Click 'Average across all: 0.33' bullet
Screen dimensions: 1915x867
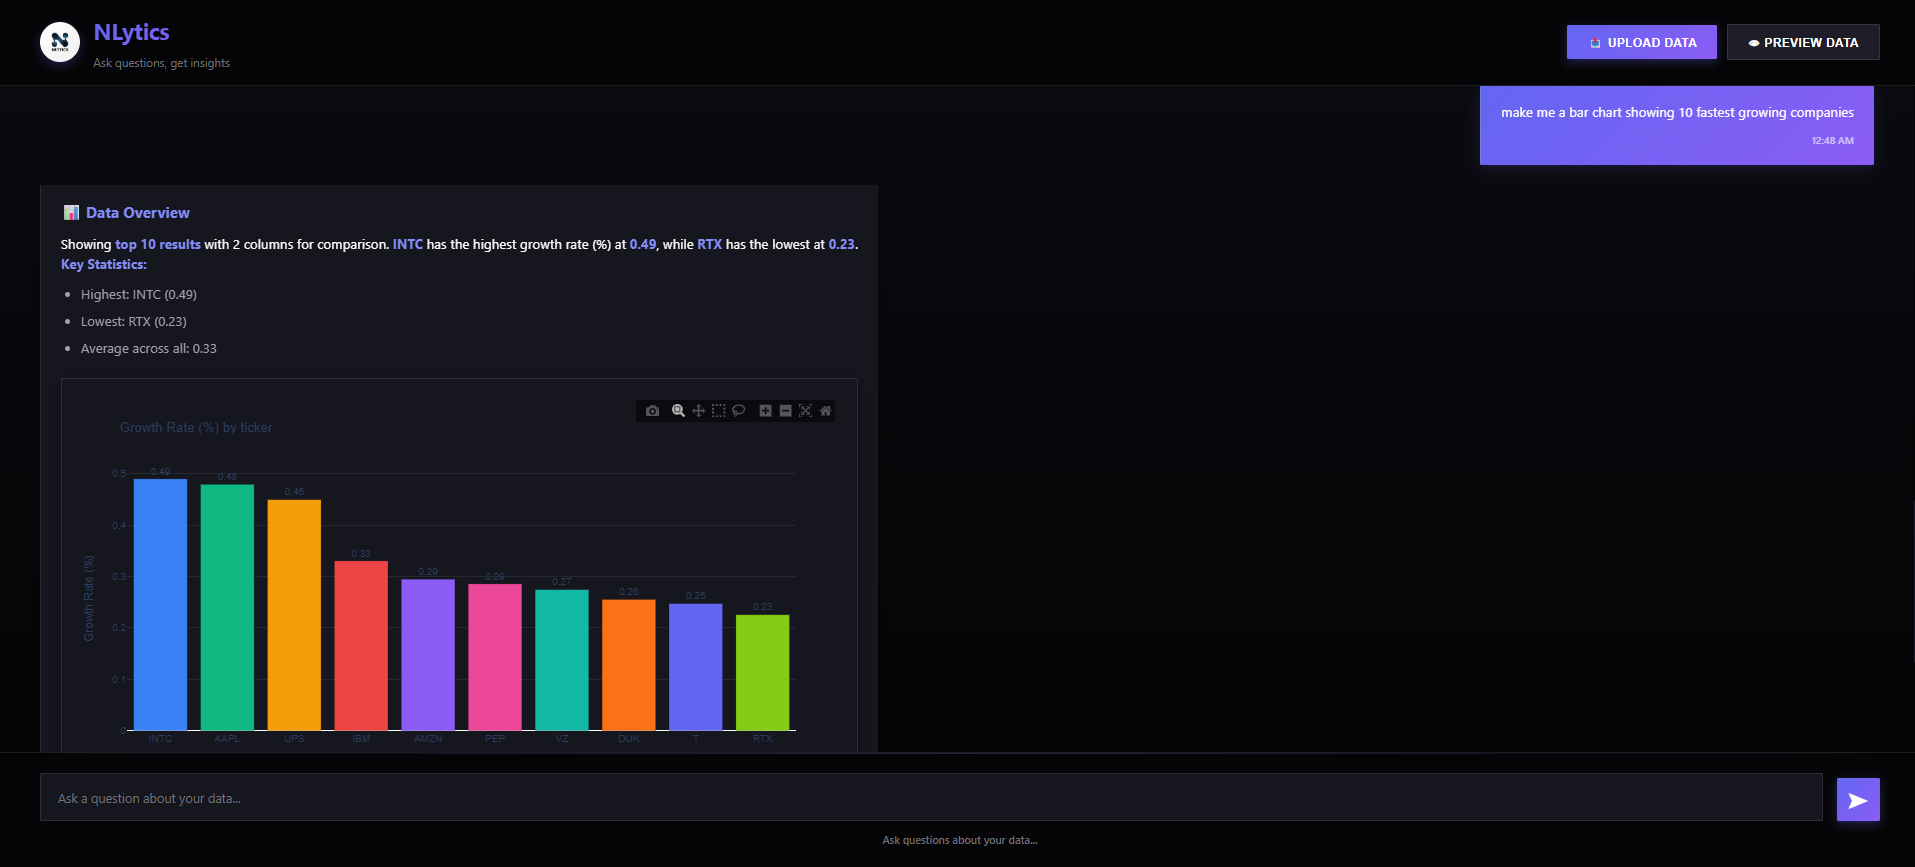coord(149,348)
